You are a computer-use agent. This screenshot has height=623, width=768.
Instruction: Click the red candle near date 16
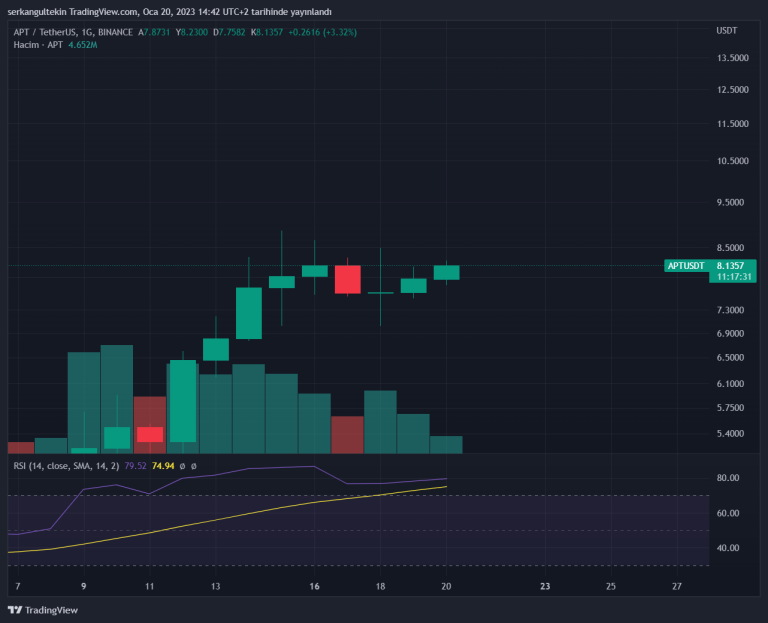click(x=347, y=279)
